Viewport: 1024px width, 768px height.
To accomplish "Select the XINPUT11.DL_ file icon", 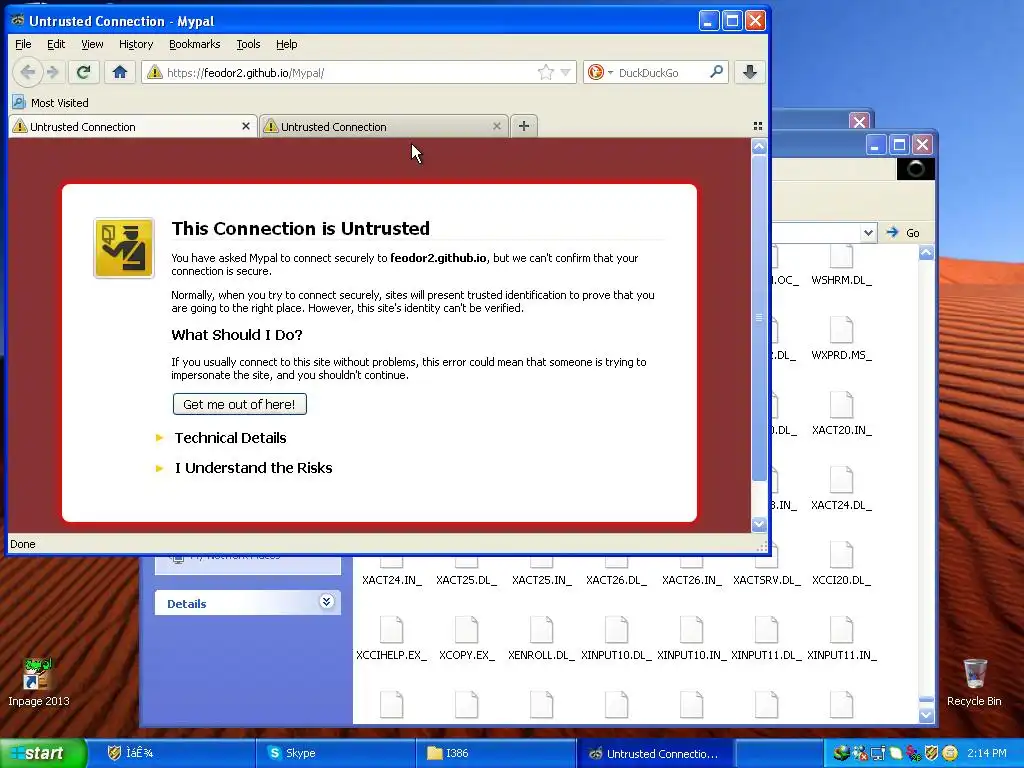I will pos(767,630).
